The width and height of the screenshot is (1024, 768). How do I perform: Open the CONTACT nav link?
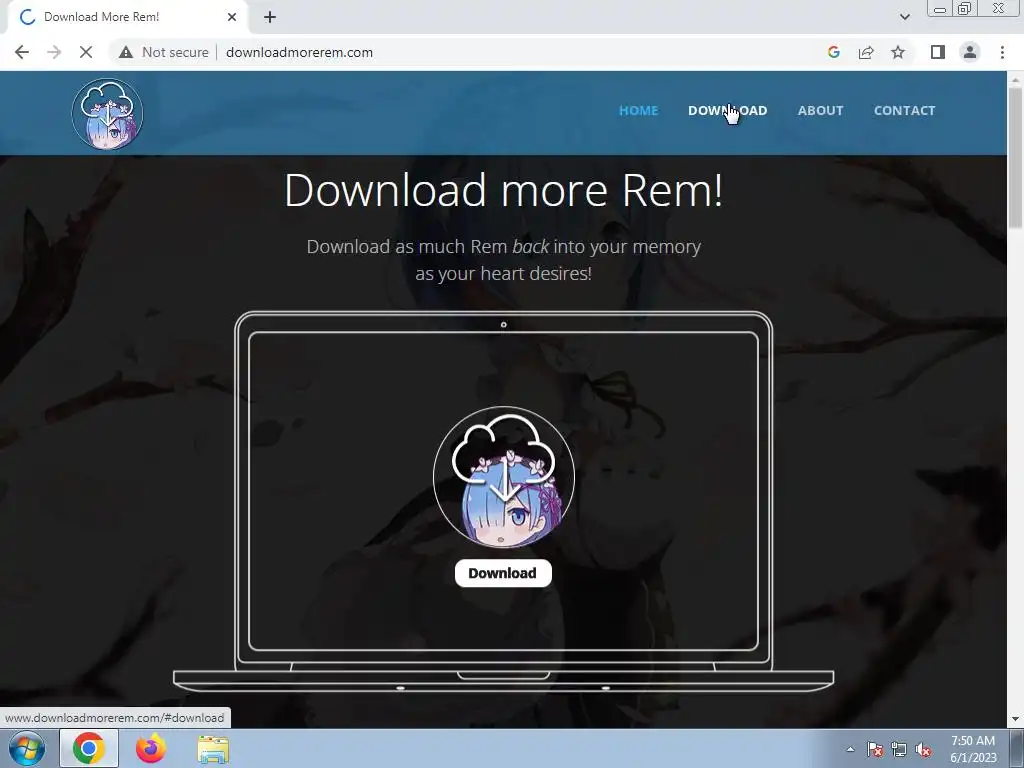[904, 110]
